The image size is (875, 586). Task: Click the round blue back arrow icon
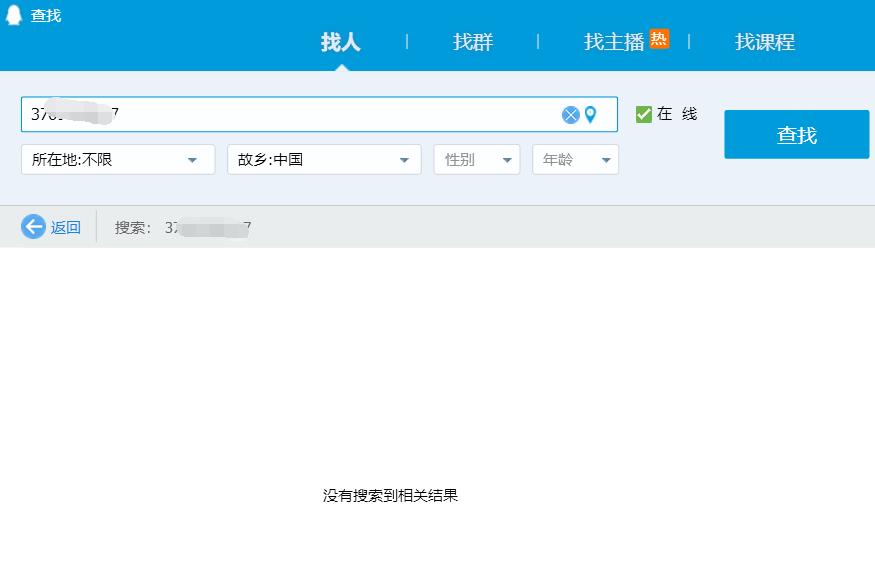[33, 227]
